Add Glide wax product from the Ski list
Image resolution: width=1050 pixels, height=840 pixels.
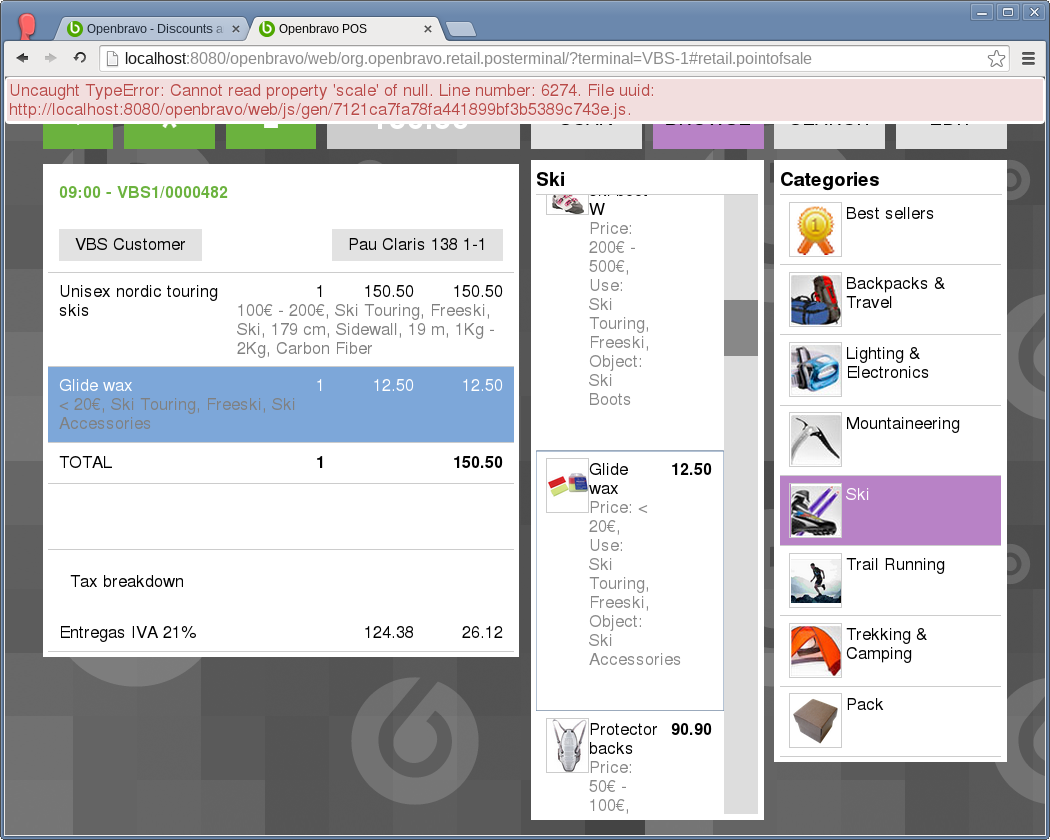coord(629,580)
